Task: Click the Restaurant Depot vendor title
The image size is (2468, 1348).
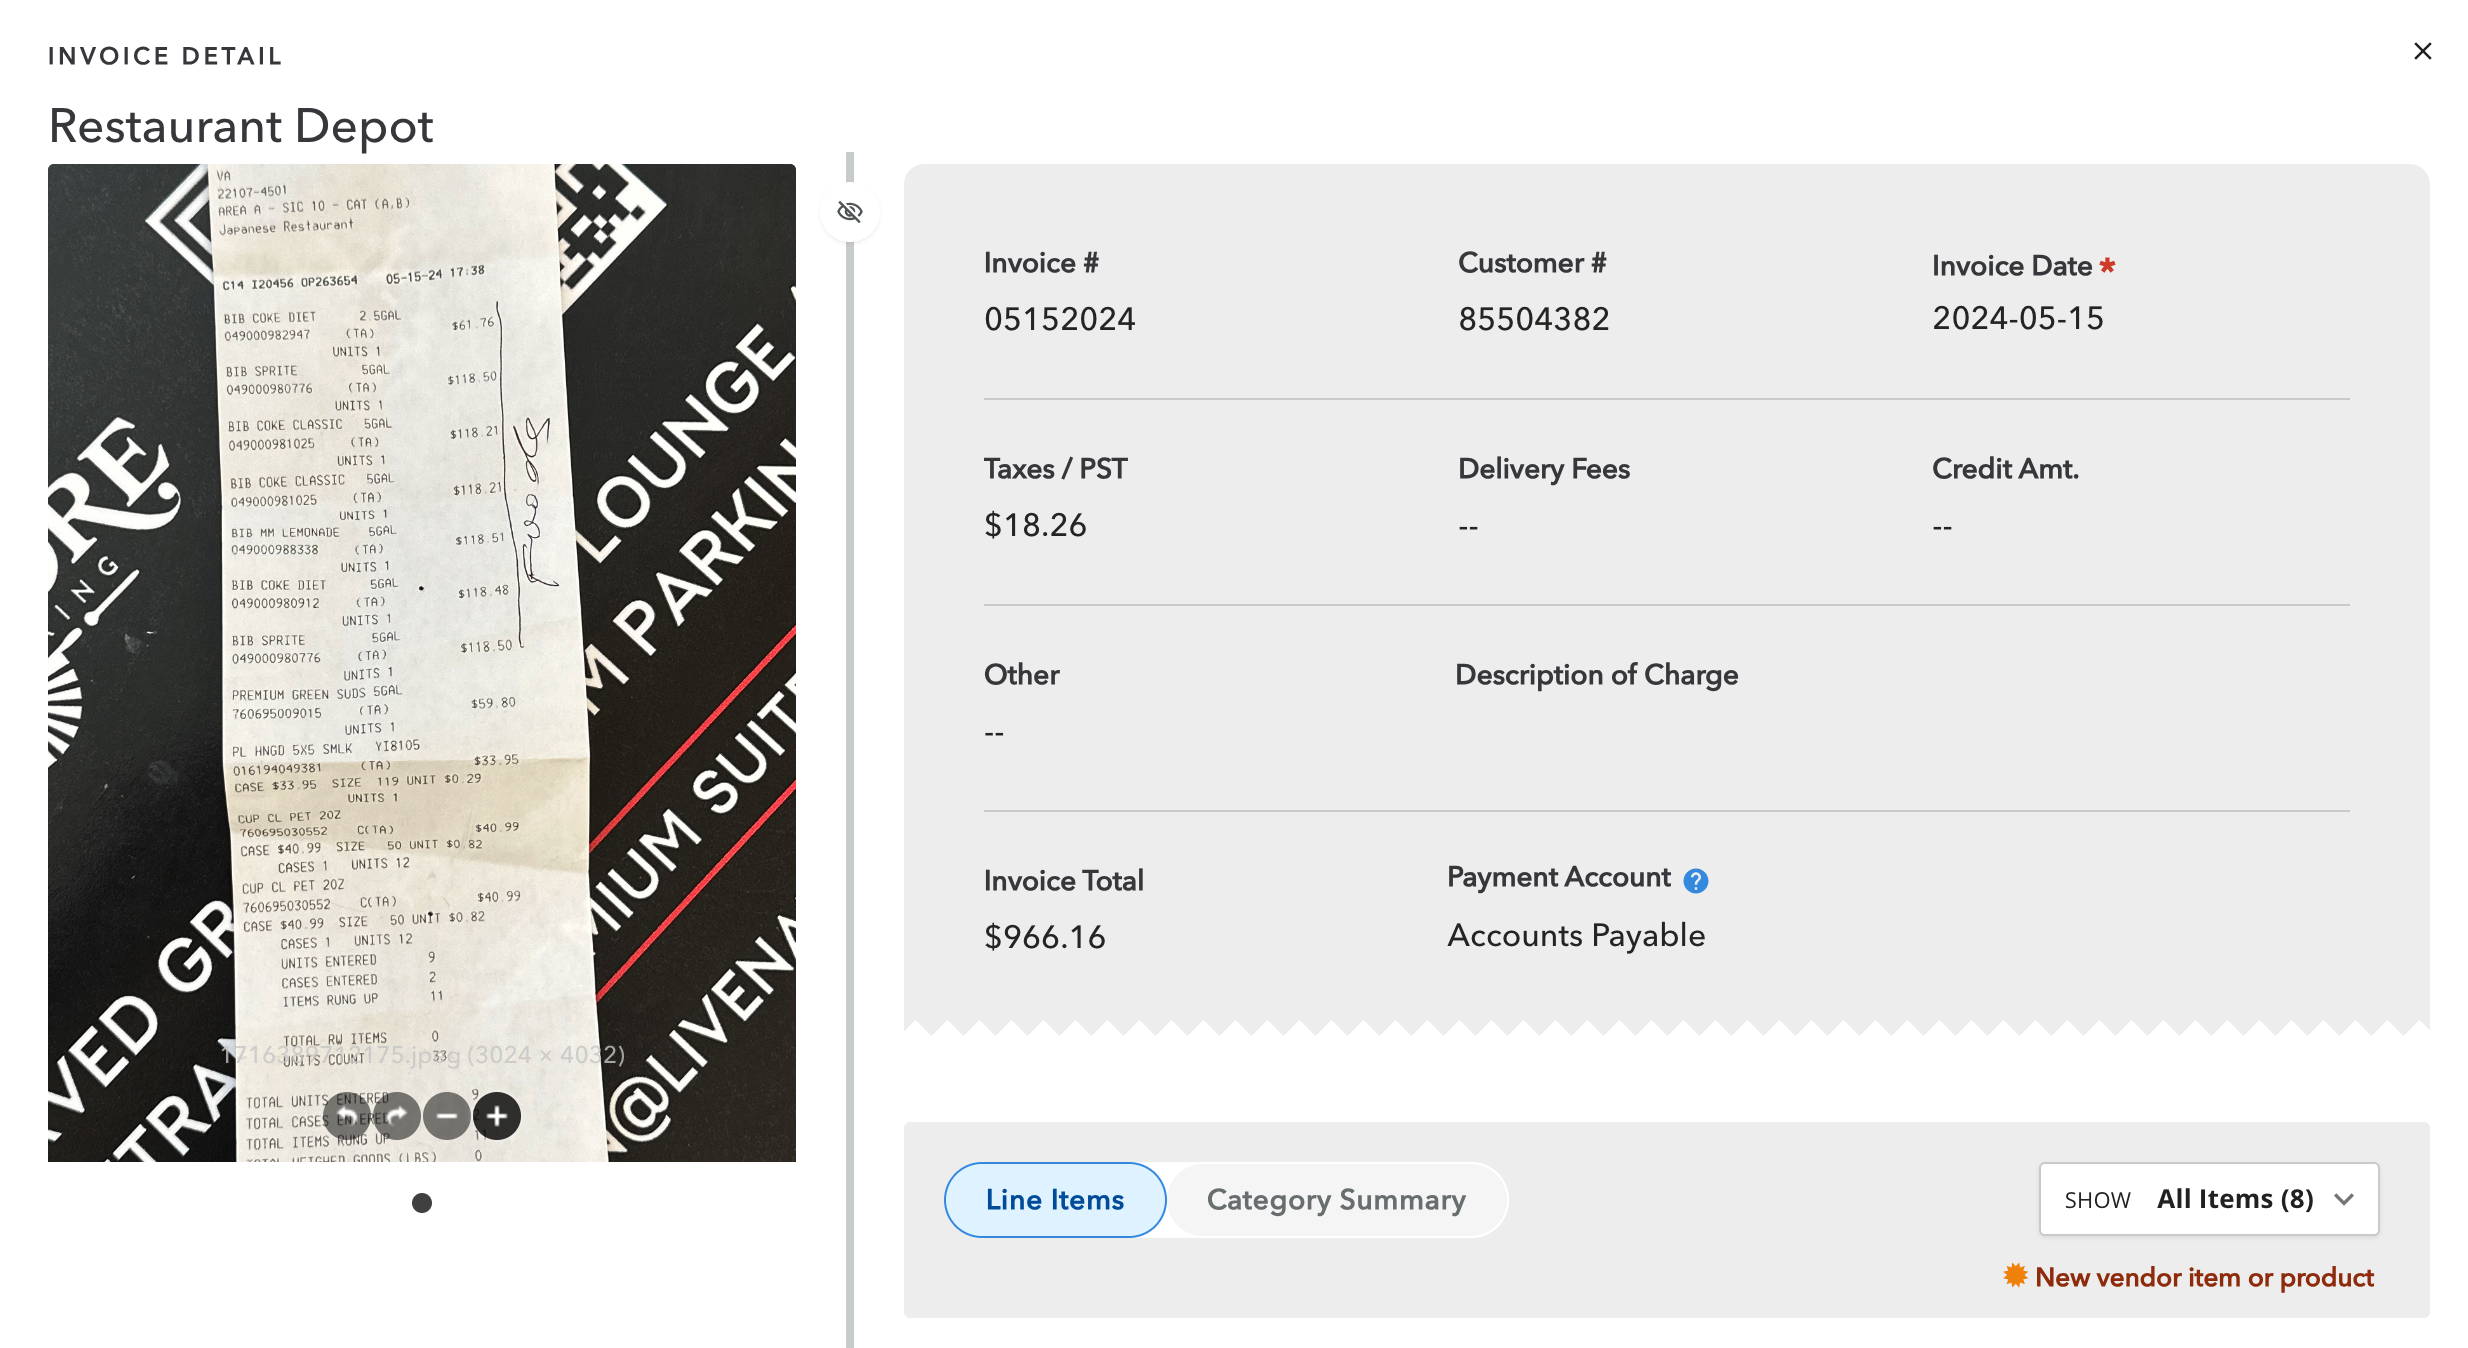Action: (x=241, y=127)
